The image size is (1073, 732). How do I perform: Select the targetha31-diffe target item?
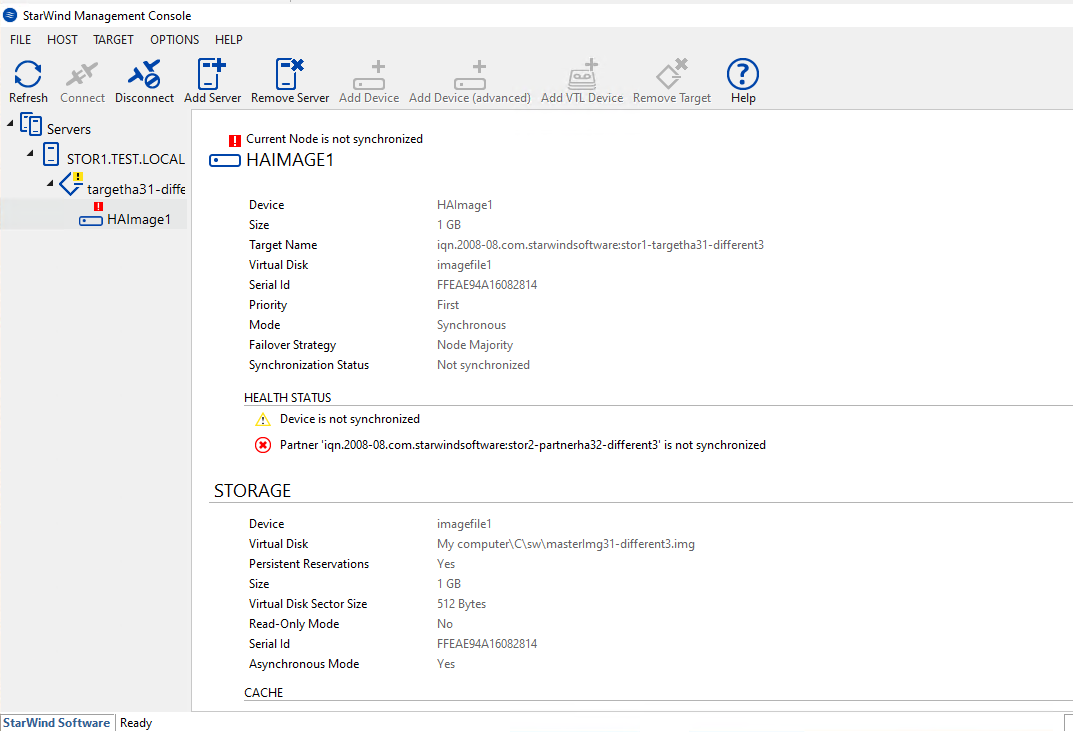coord(136,189)
